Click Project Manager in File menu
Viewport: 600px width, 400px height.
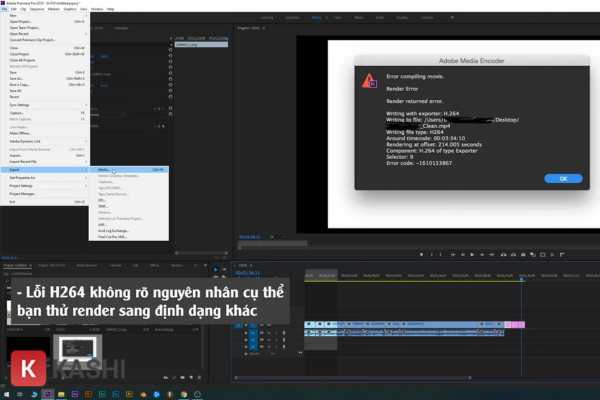pyautogui.click(x=45, y=194)
